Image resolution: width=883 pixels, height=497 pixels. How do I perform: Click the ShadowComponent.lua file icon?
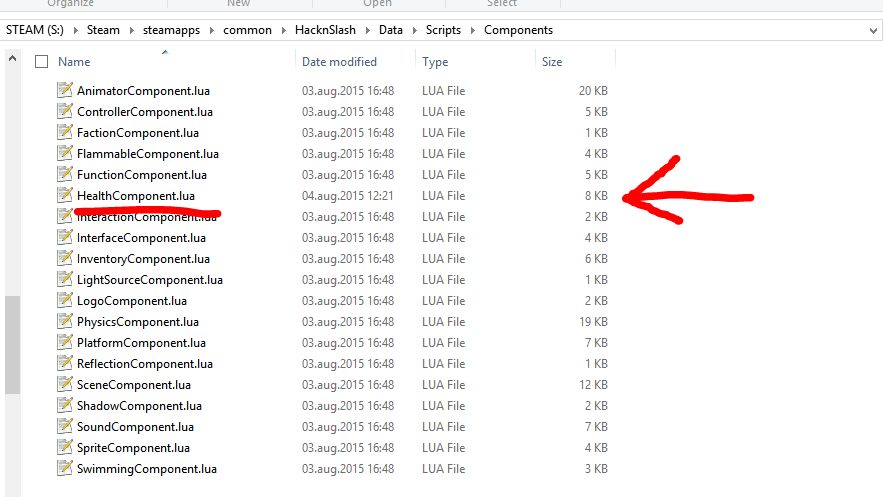pyautogui.click(x=65, y=405)
